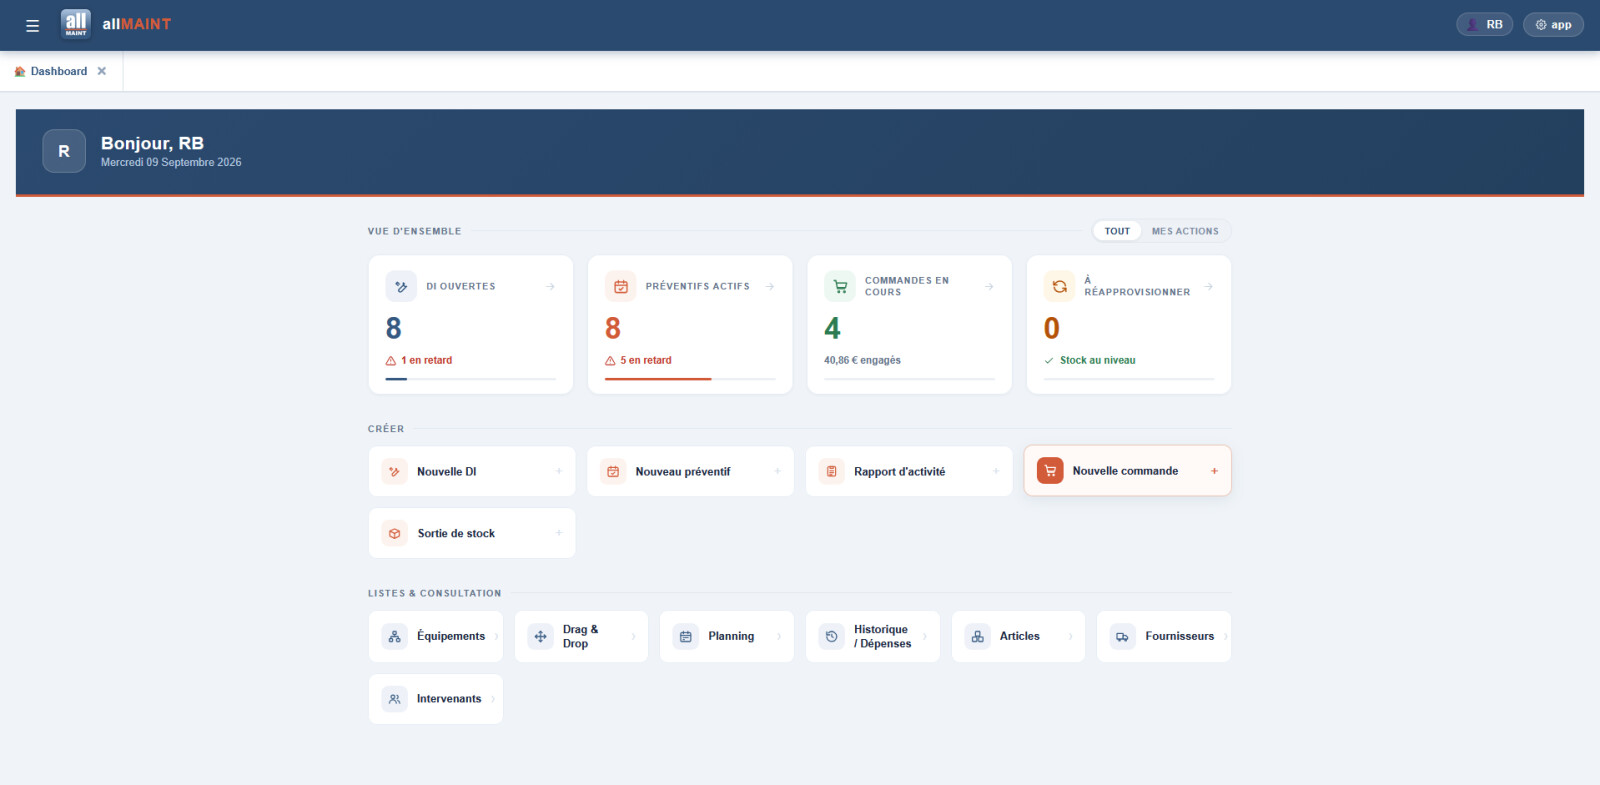The width and height of the screenshot is (1600, 785).
Task: Click the R avatar in the greeting banner
Action: tap(64, 151)
